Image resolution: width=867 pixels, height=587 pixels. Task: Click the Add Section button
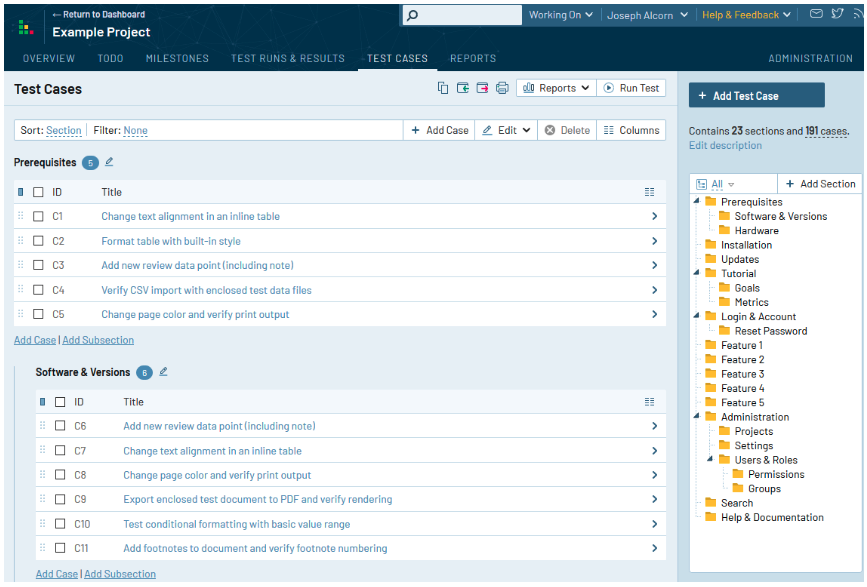[820, 184]
